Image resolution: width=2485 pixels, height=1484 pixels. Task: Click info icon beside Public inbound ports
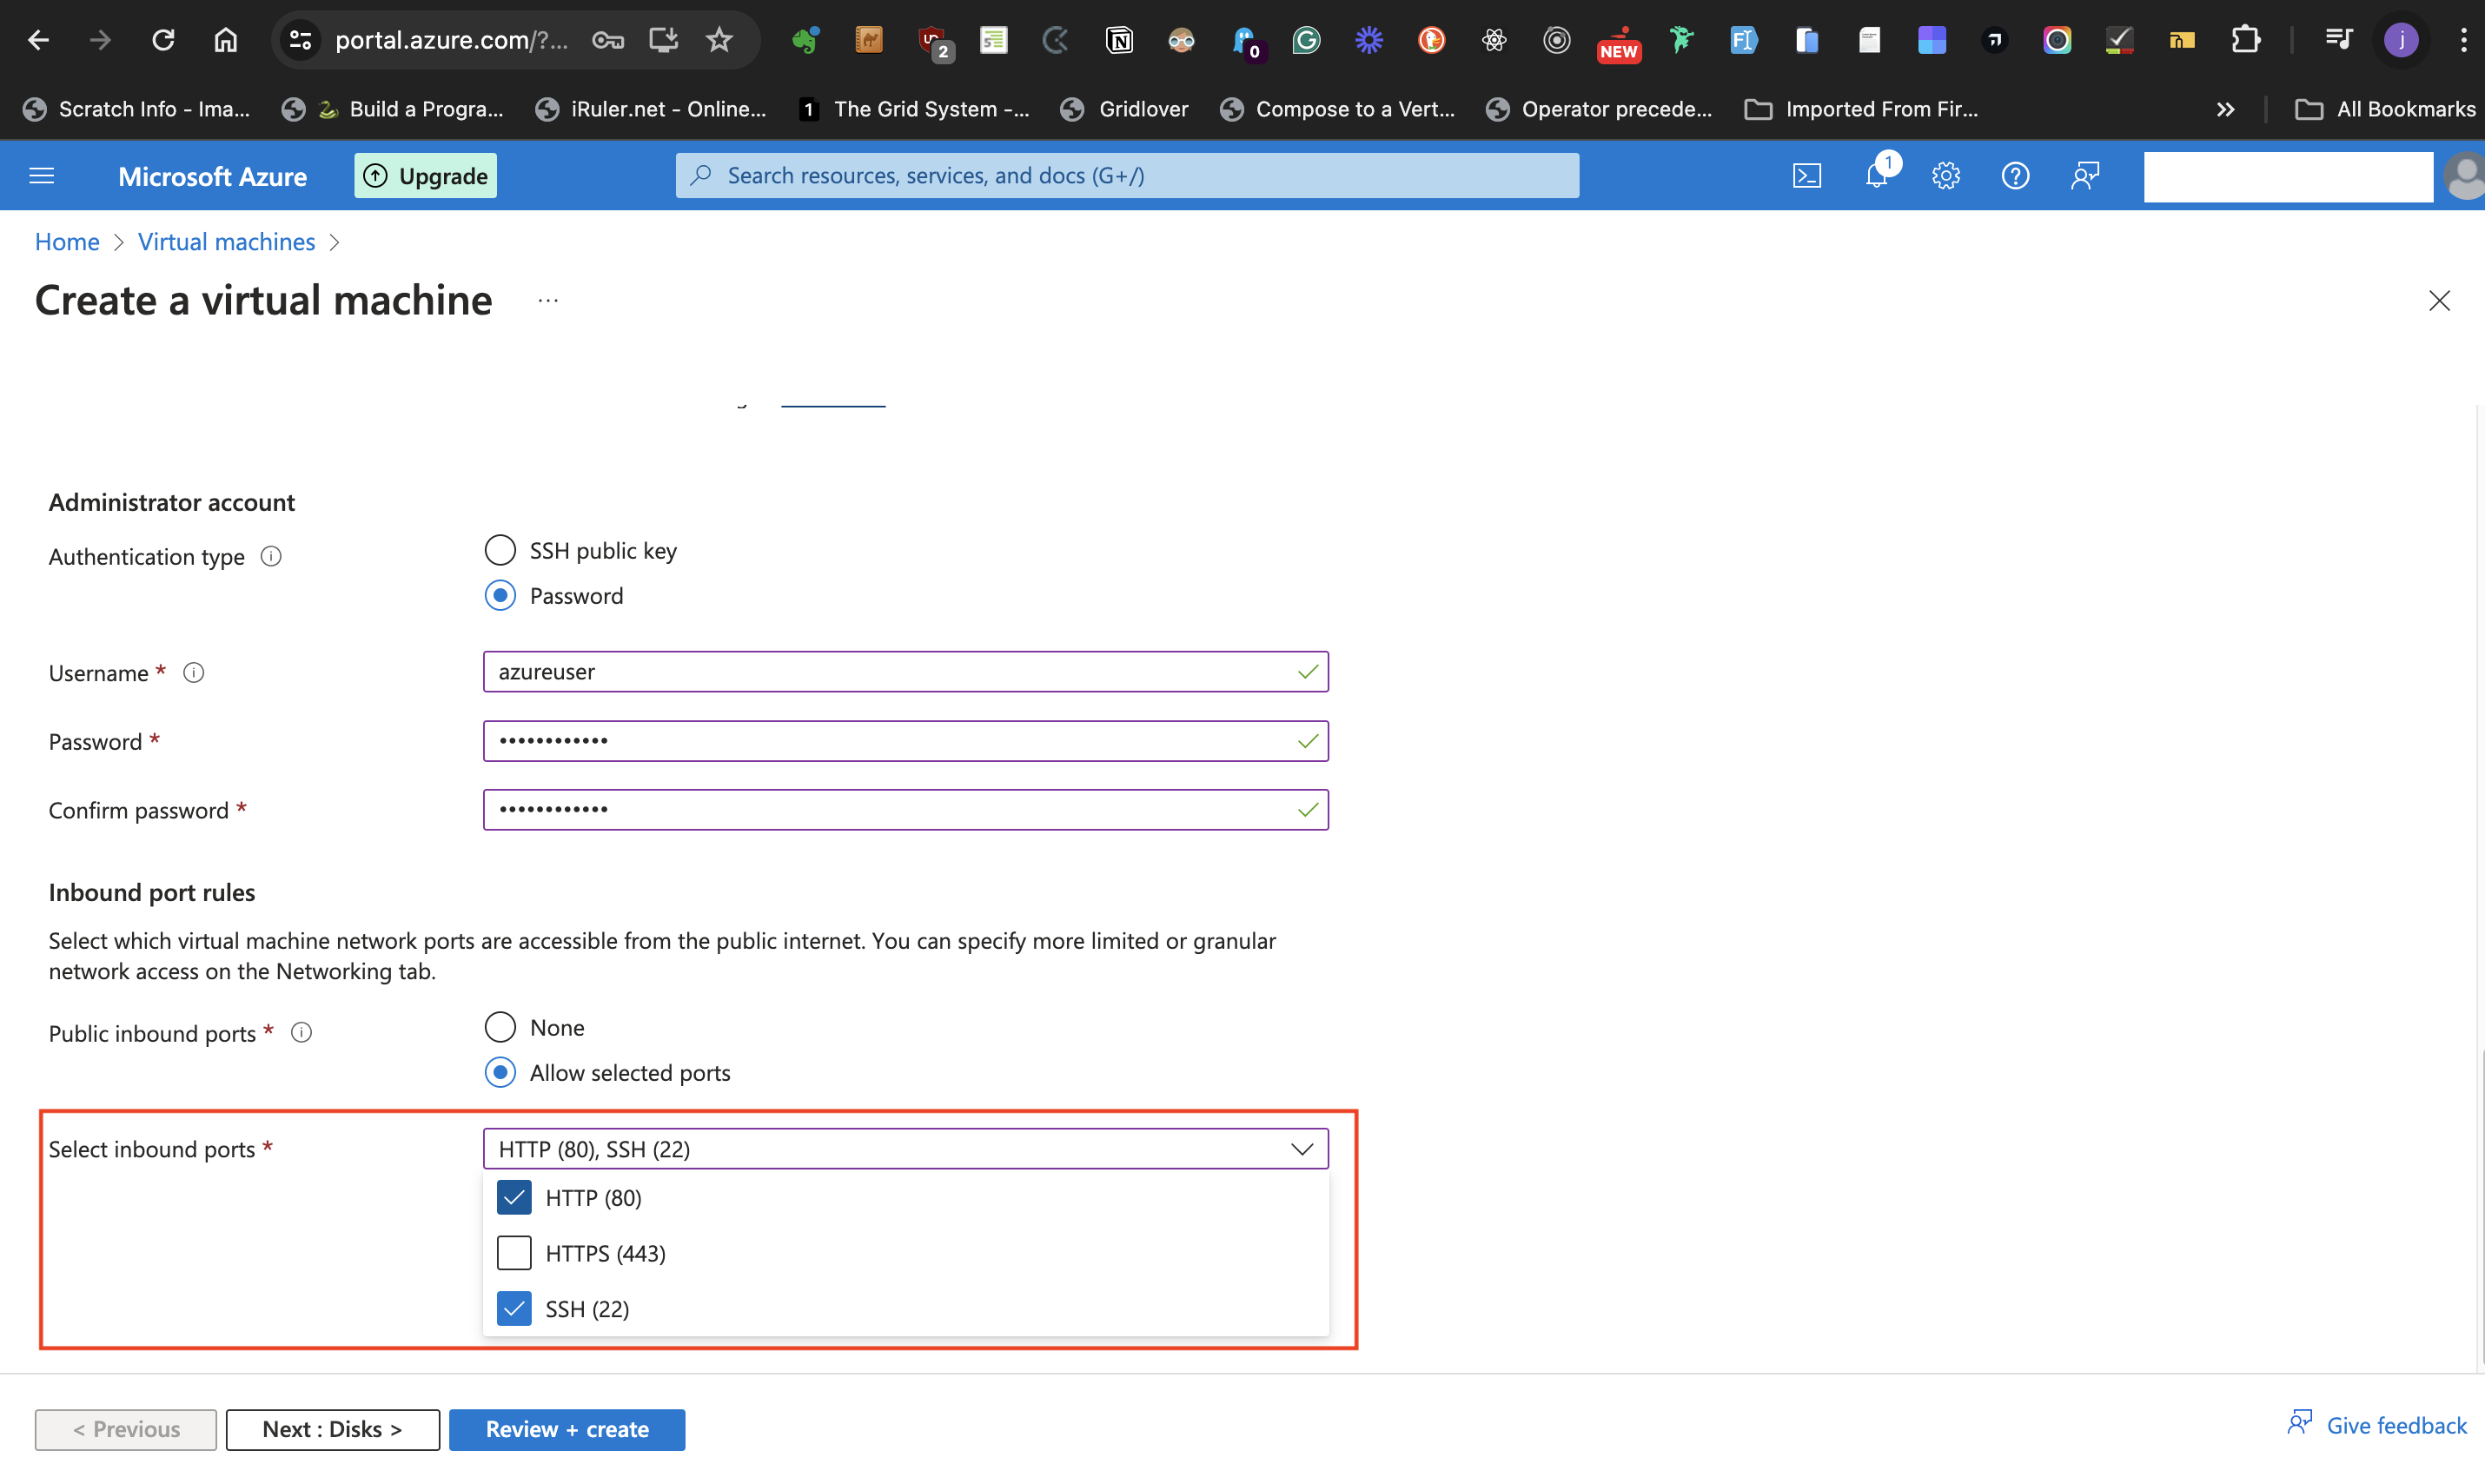tap(301, 1033)
